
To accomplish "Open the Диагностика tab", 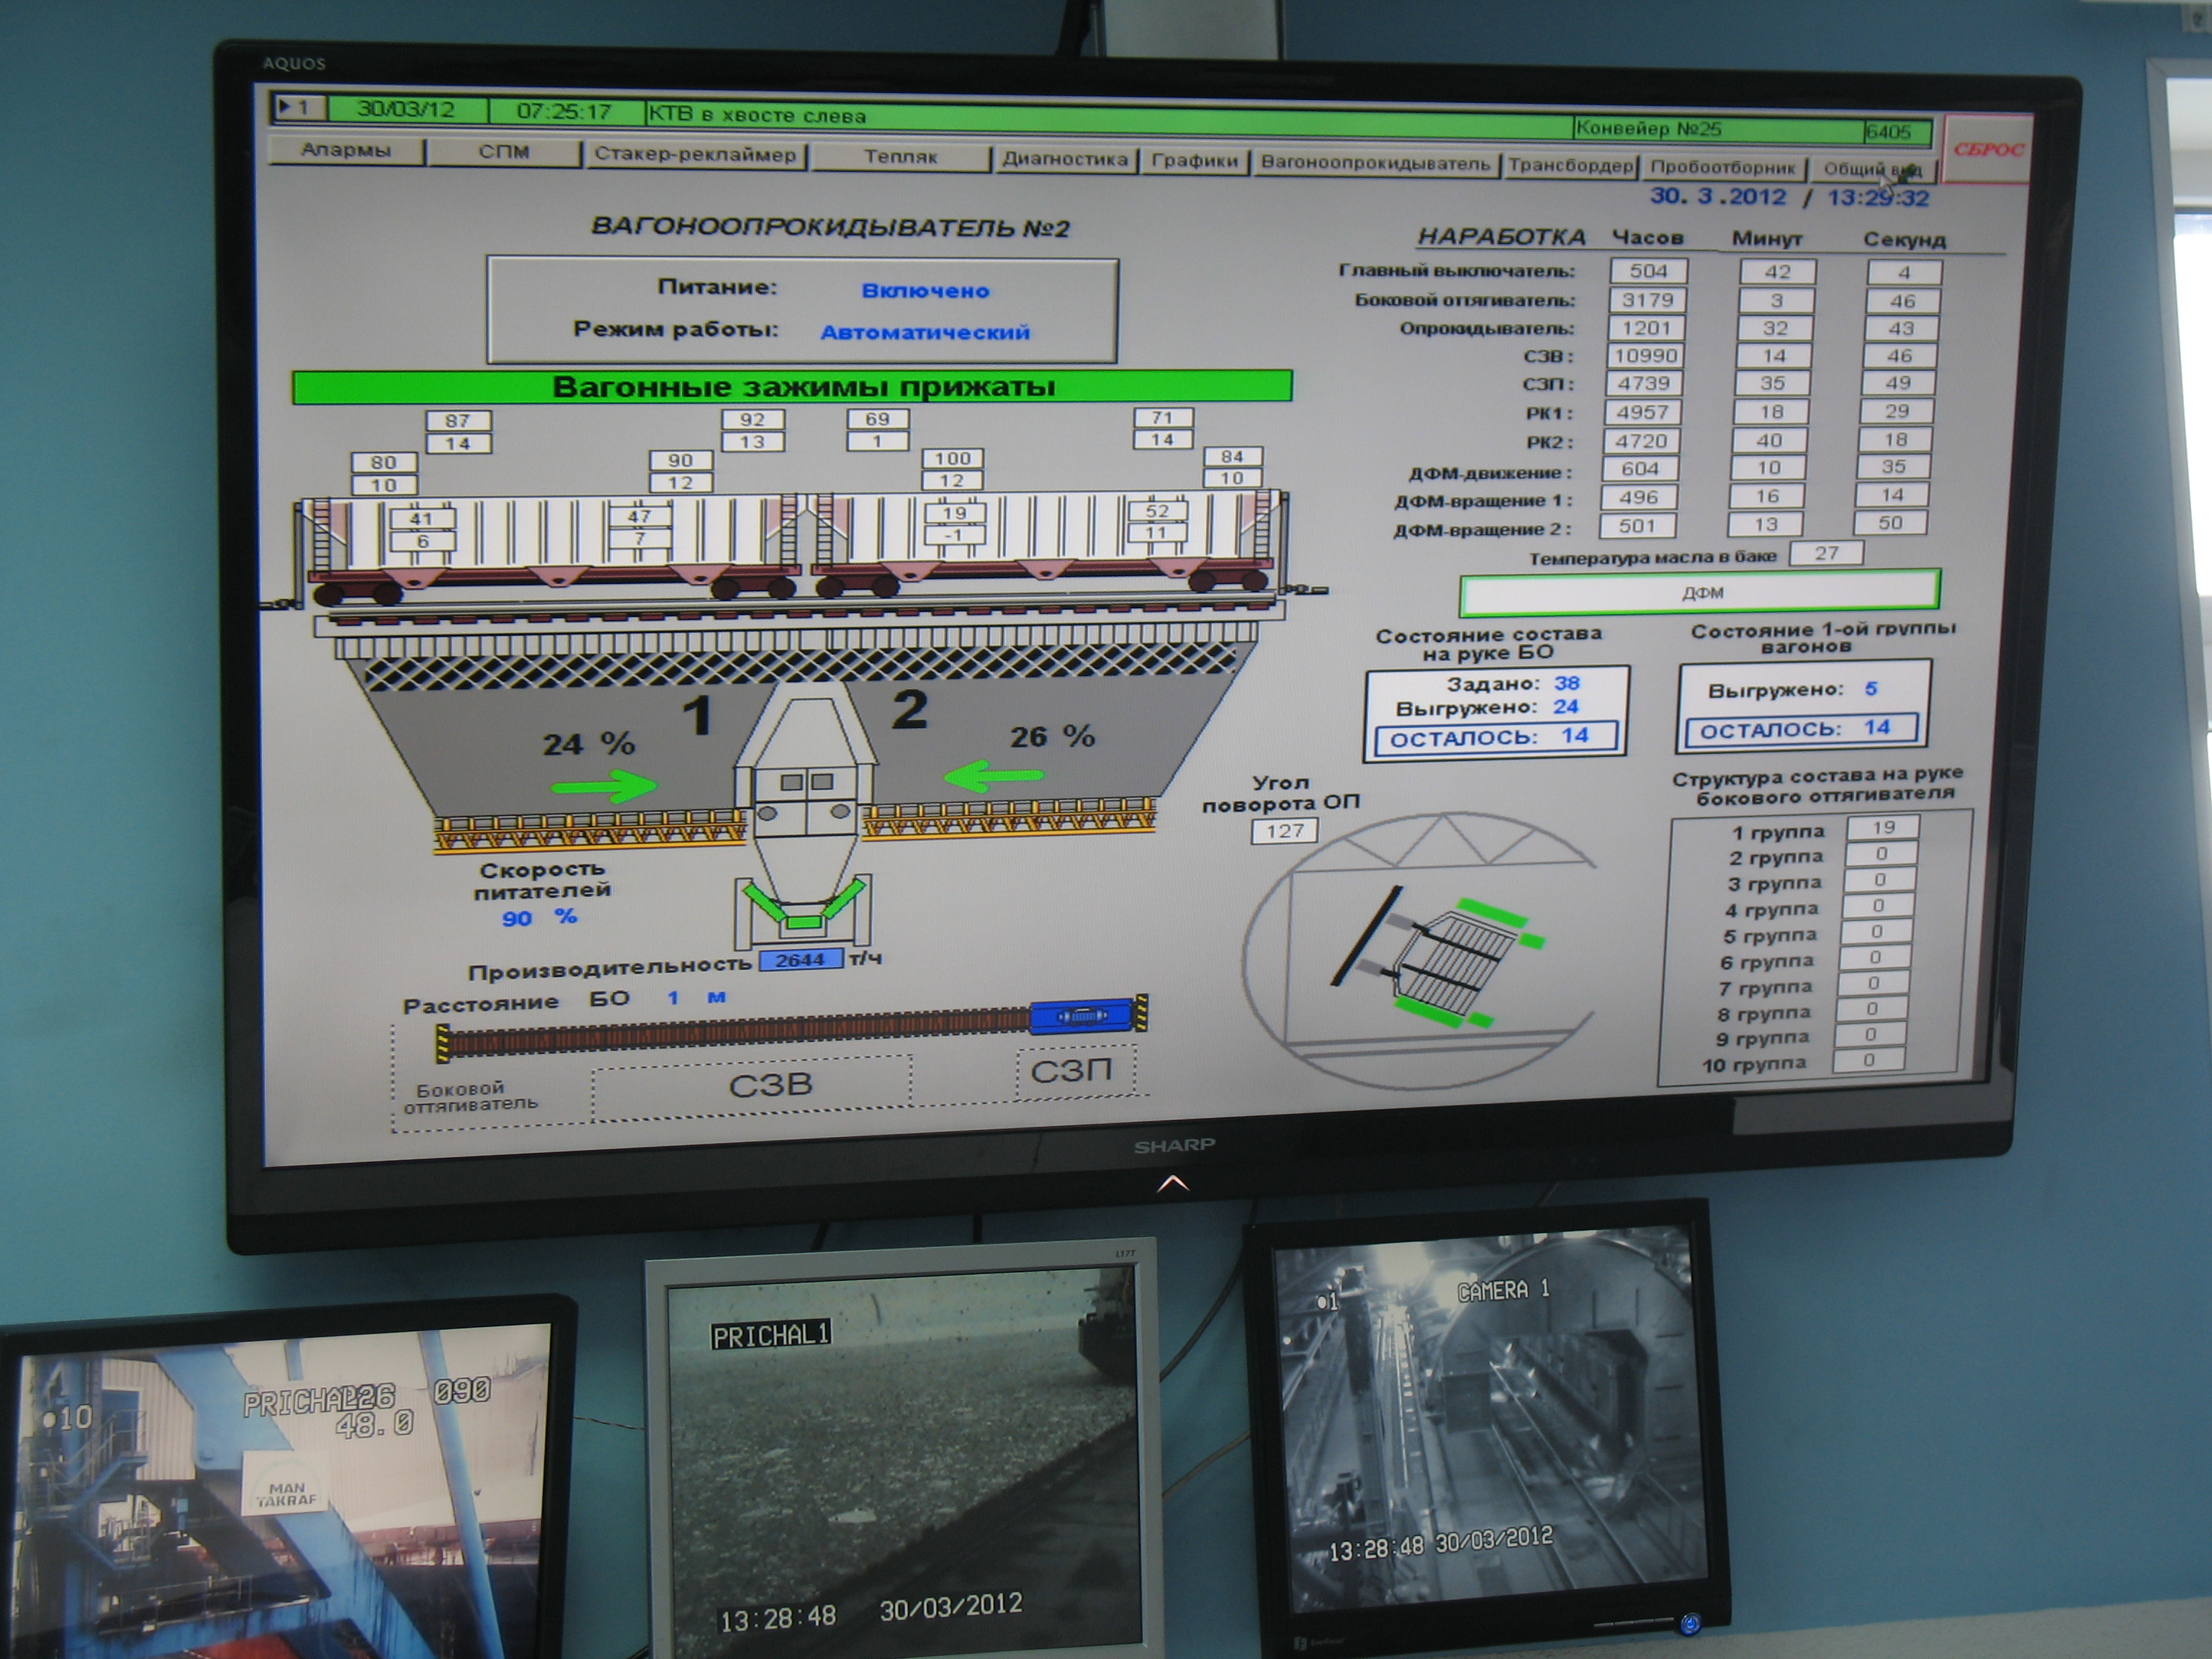I will point(1064,159).
